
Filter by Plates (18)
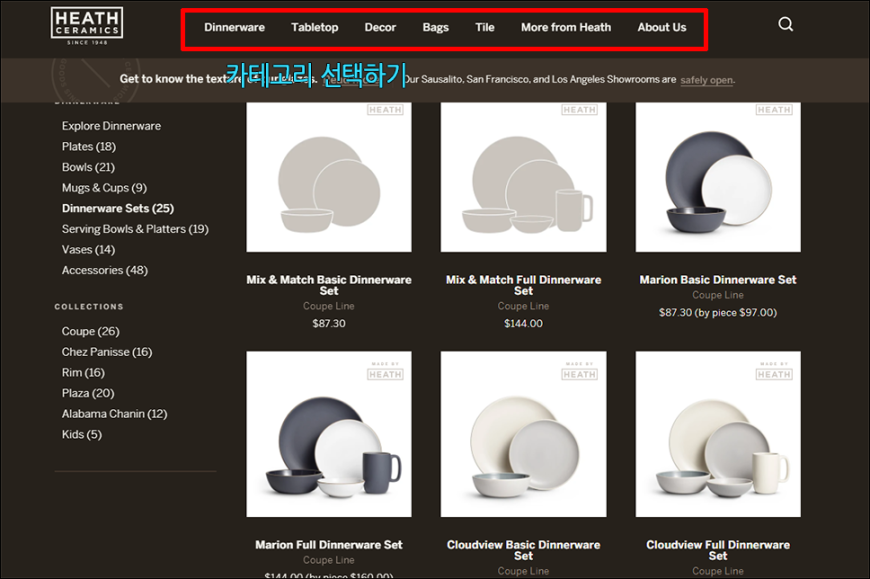(x=89, y=146)
